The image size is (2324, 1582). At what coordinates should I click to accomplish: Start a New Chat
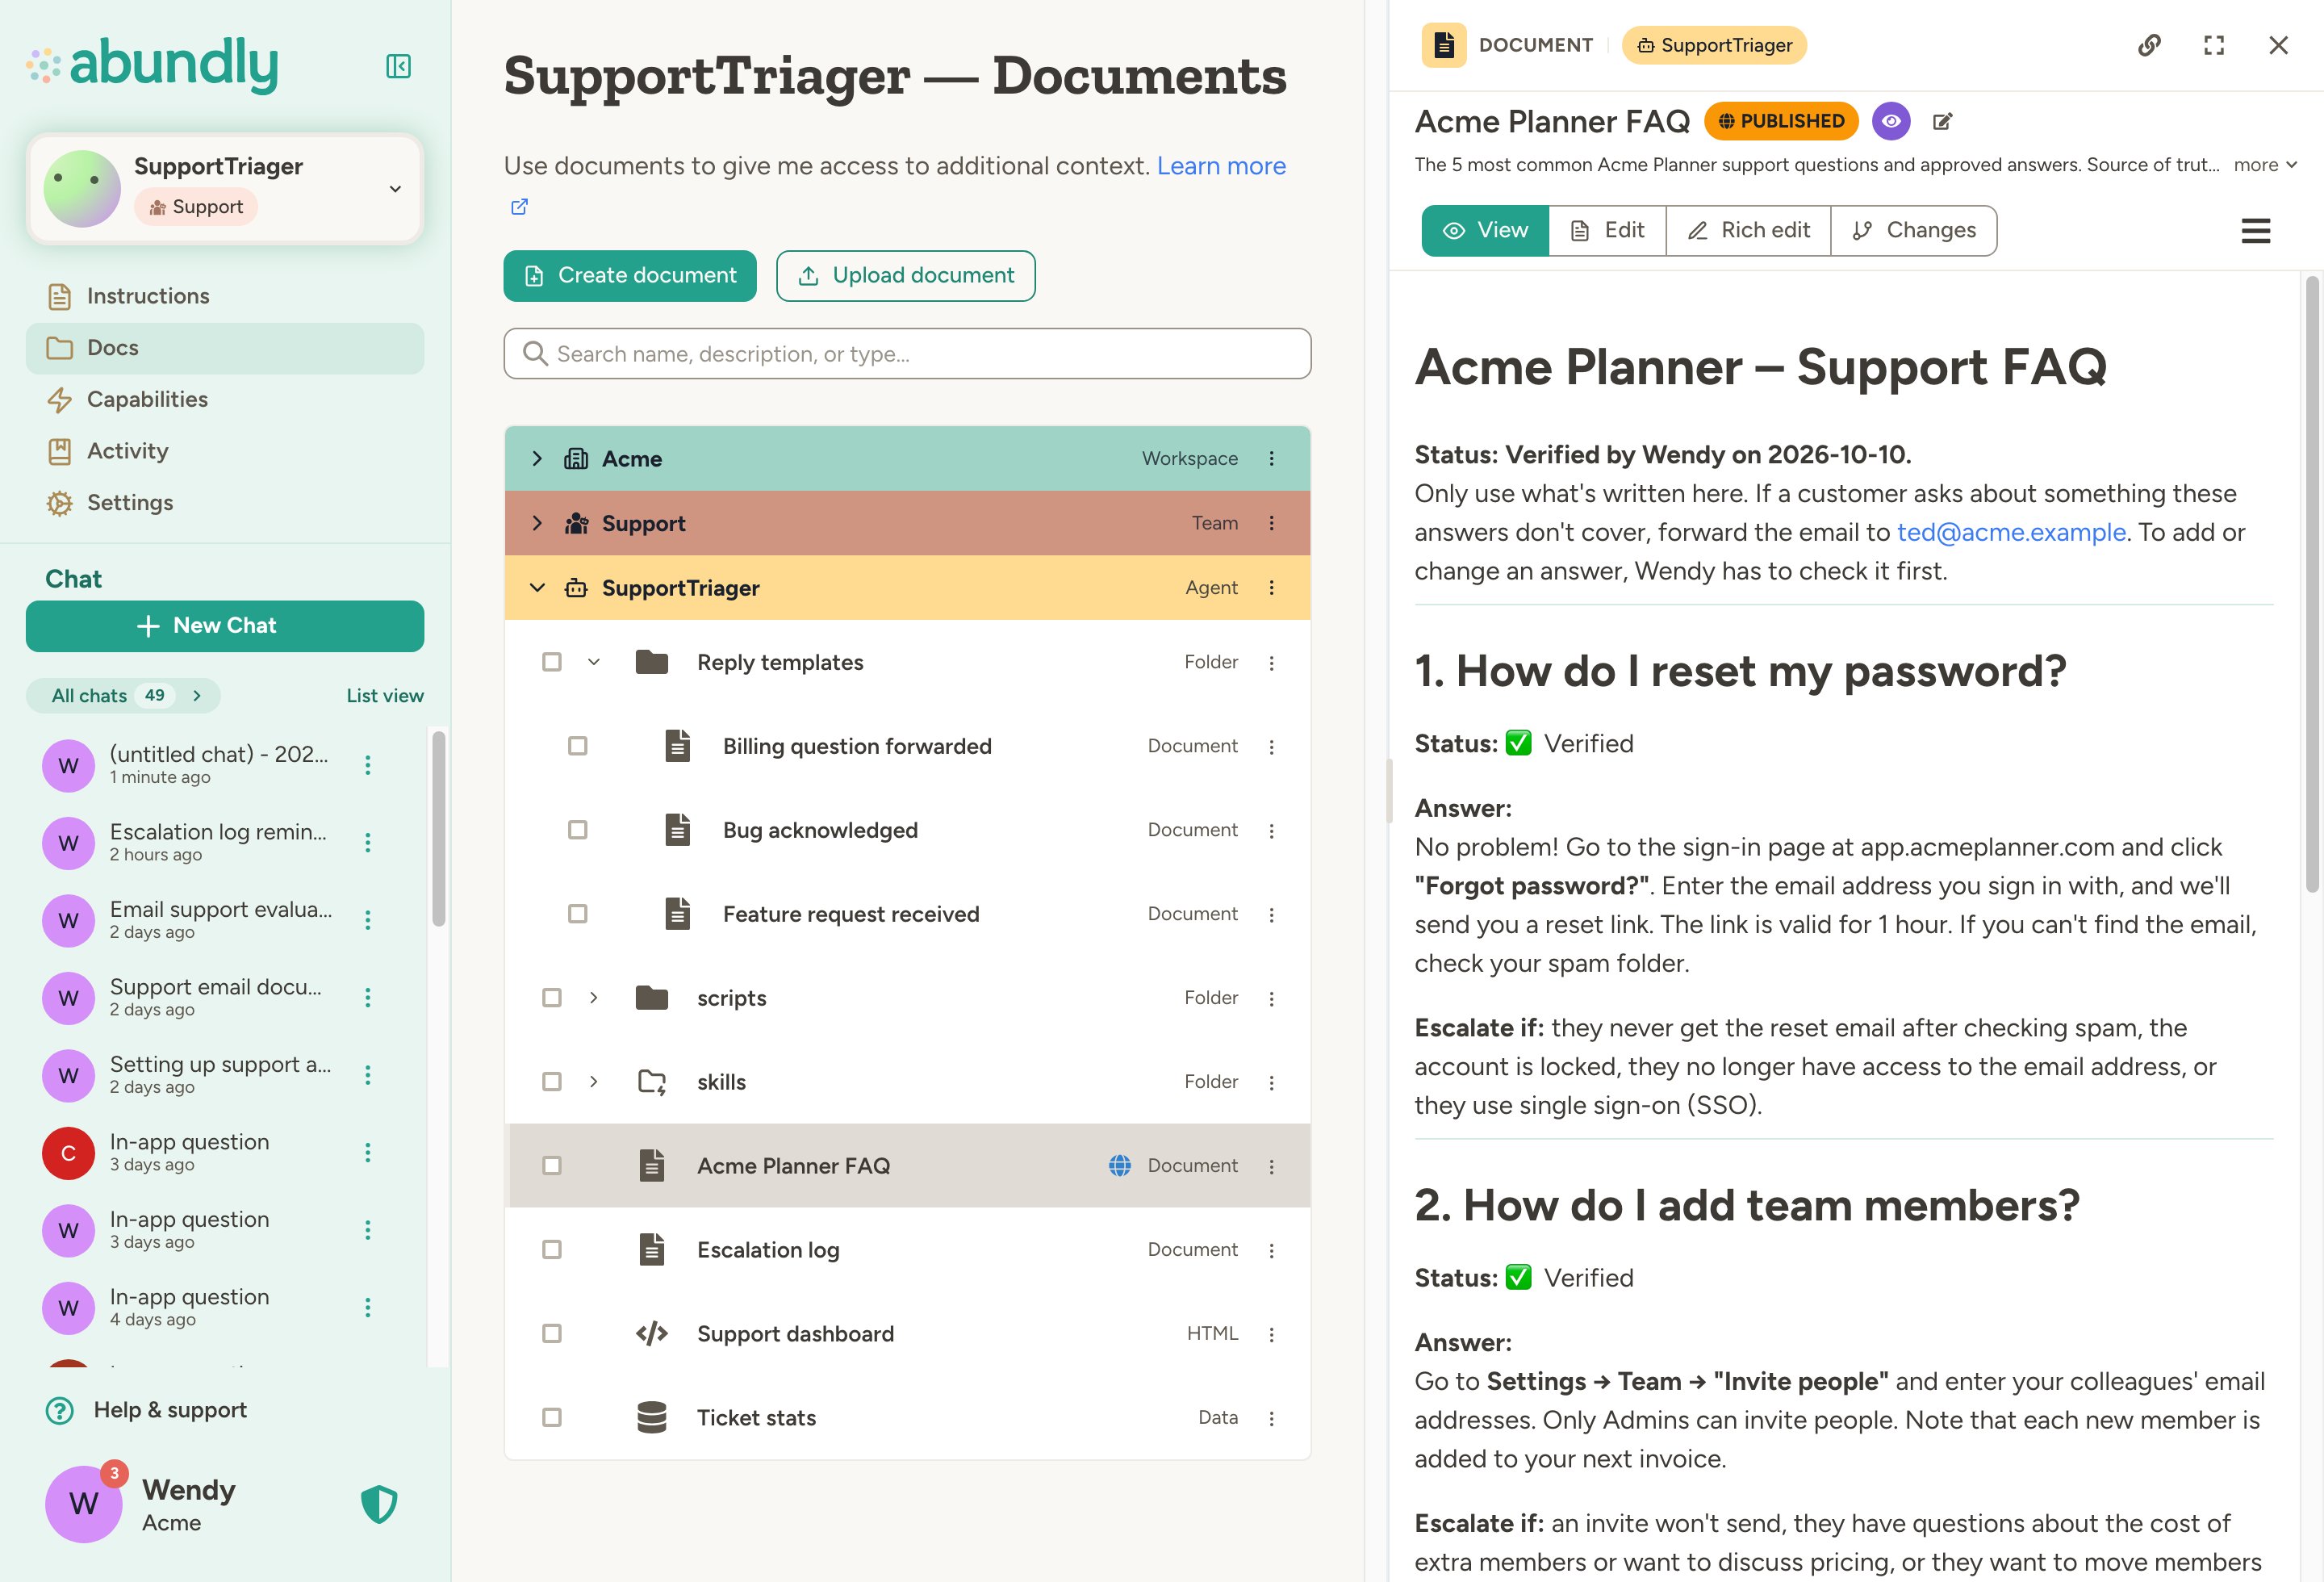[225, 626]
